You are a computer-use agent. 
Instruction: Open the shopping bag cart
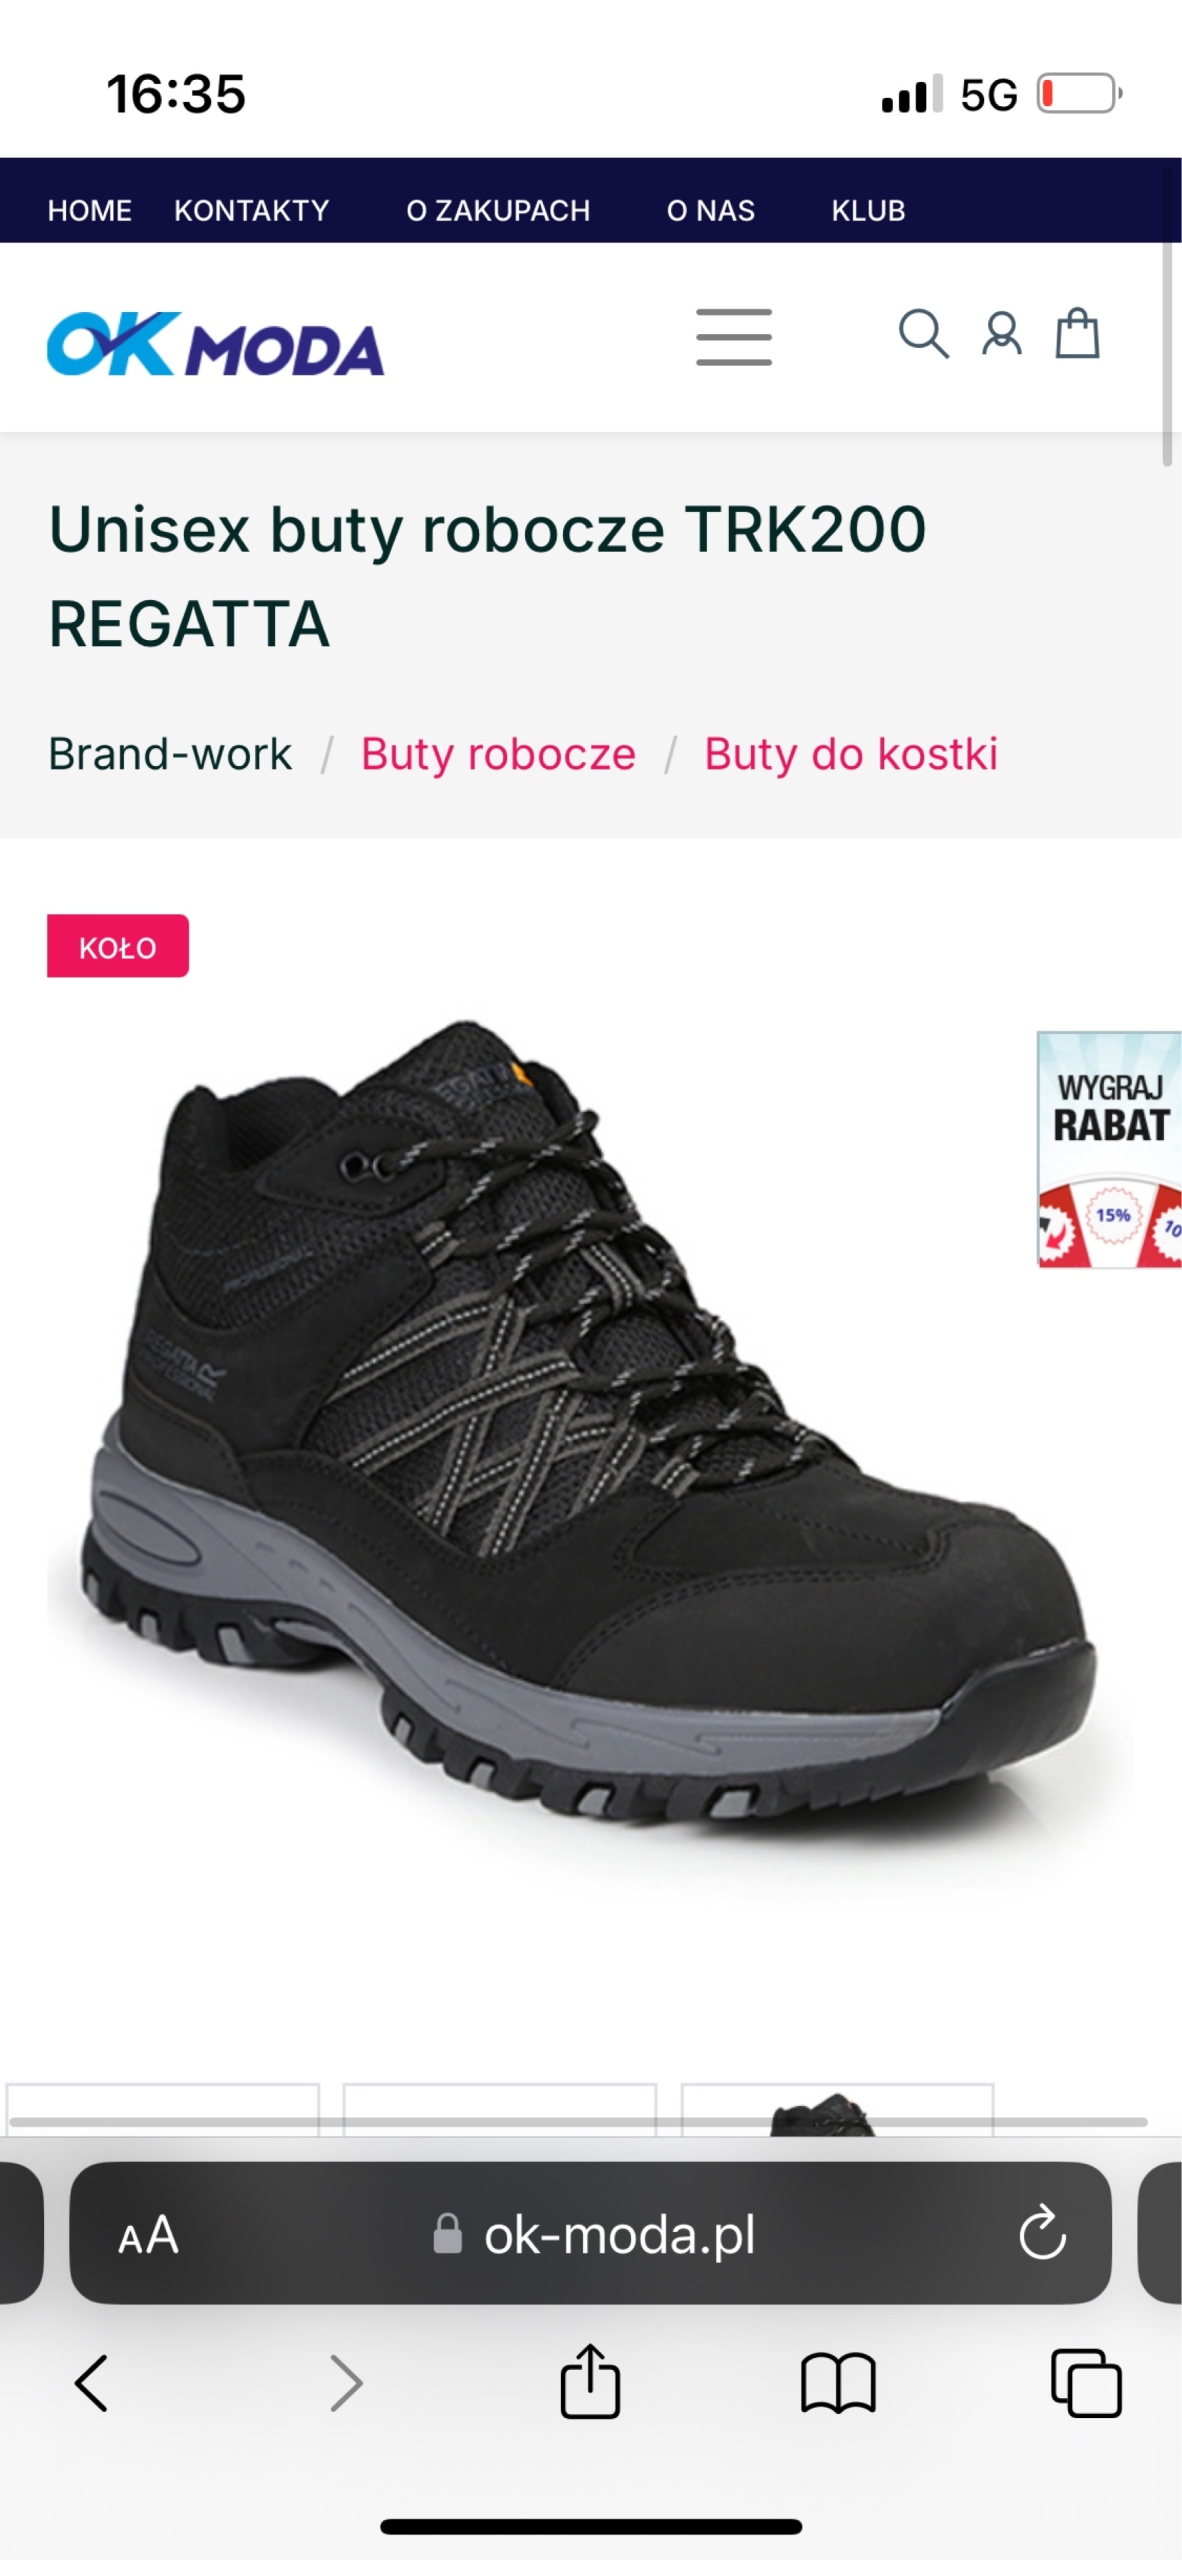pyautogui.click(x=1078, y=333)
